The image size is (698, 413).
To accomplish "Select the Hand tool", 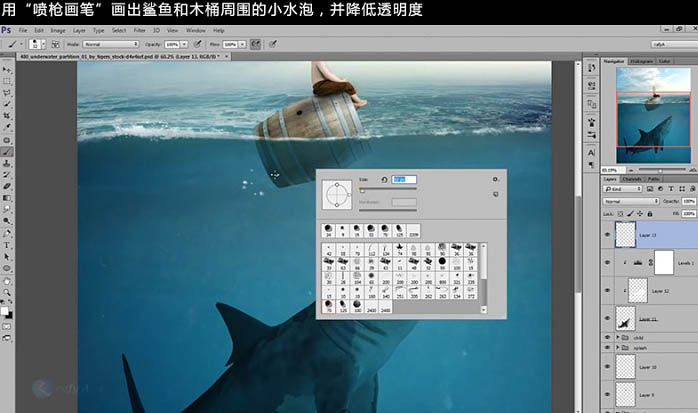I will [x=7, y=281].
